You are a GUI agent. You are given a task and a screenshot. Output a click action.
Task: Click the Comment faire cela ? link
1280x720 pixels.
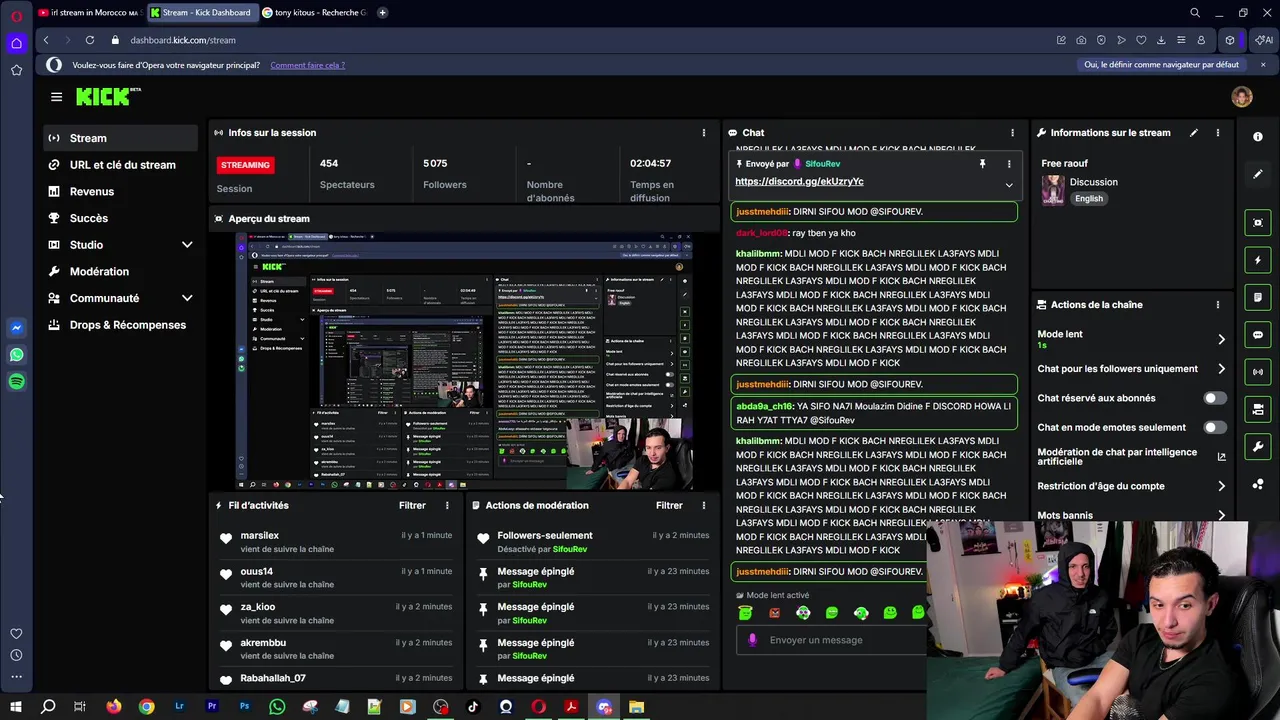click(x=307, y=65)
